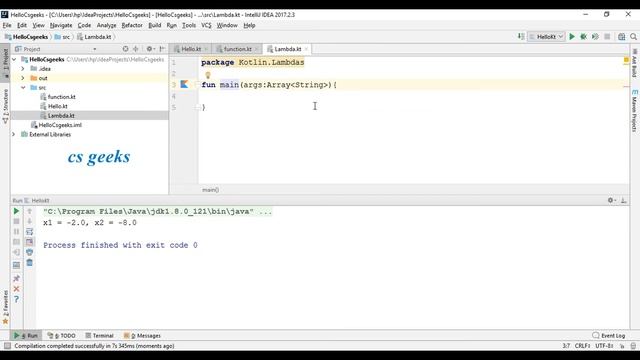
Task: Open the Event Log
Action: coord(609,336)
